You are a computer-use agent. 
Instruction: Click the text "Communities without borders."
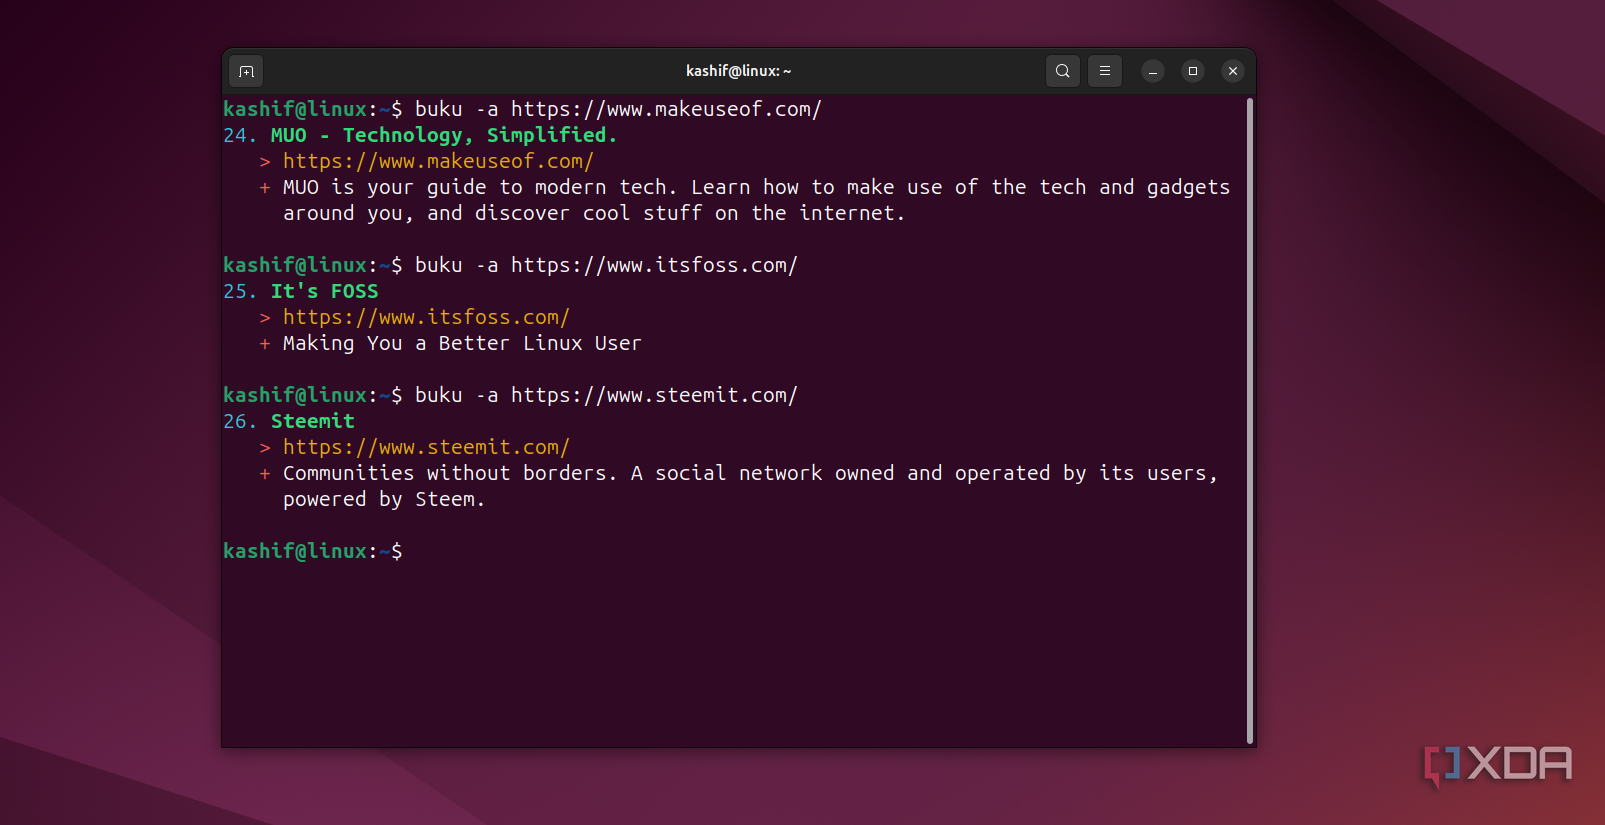450,473
